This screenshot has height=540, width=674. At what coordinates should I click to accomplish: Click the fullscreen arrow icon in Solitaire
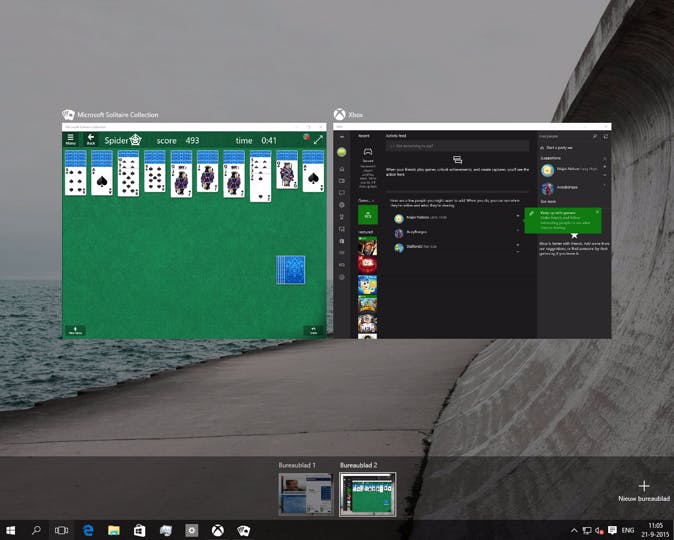(x=318, y=140)
